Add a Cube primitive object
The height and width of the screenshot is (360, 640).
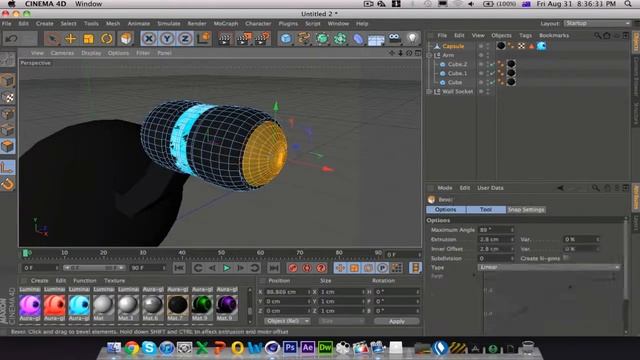coord(286,39)
